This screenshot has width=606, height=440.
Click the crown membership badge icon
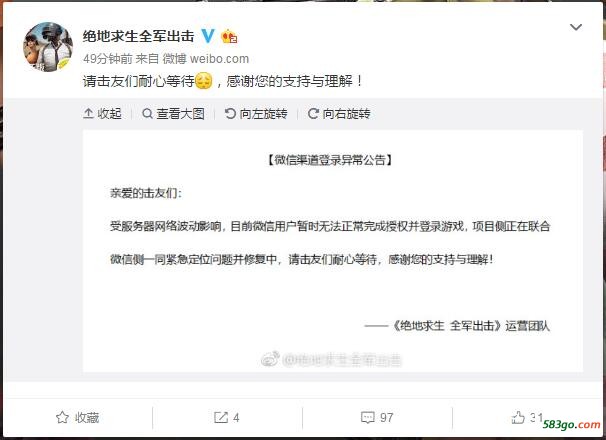(x=229, y=36)
